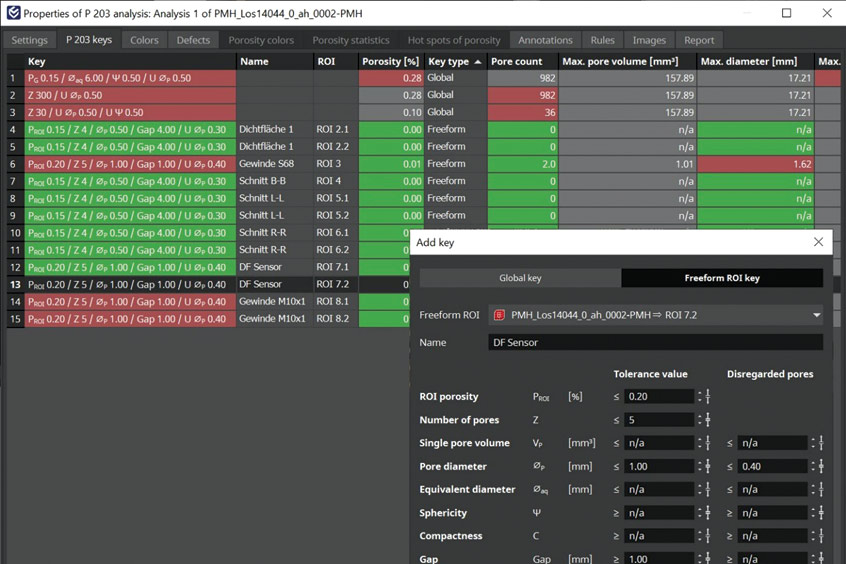
Task: Click the Name input field containing DF Sensor
Action: (x=655, y=342)
